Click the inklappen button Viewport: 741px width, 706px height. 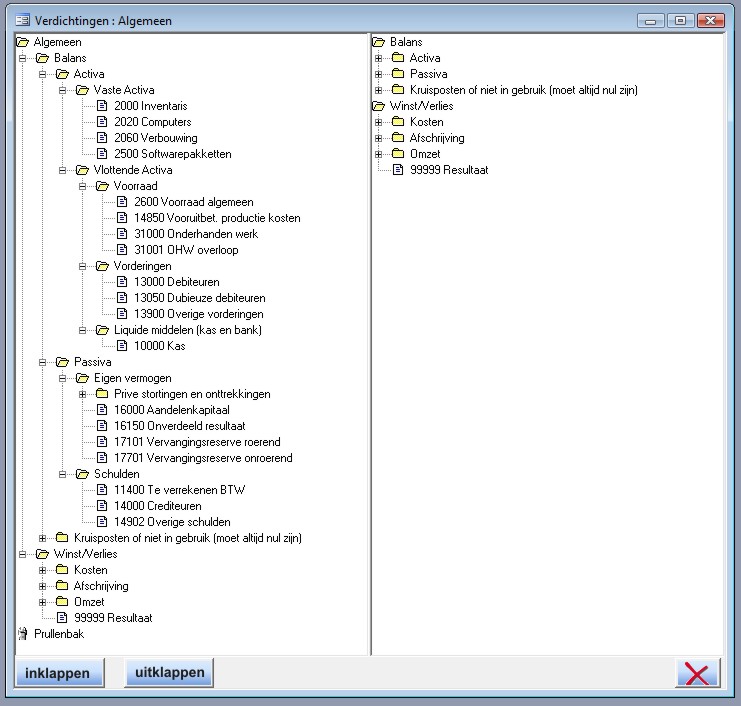pyautogui.click(x=60, y=673)
